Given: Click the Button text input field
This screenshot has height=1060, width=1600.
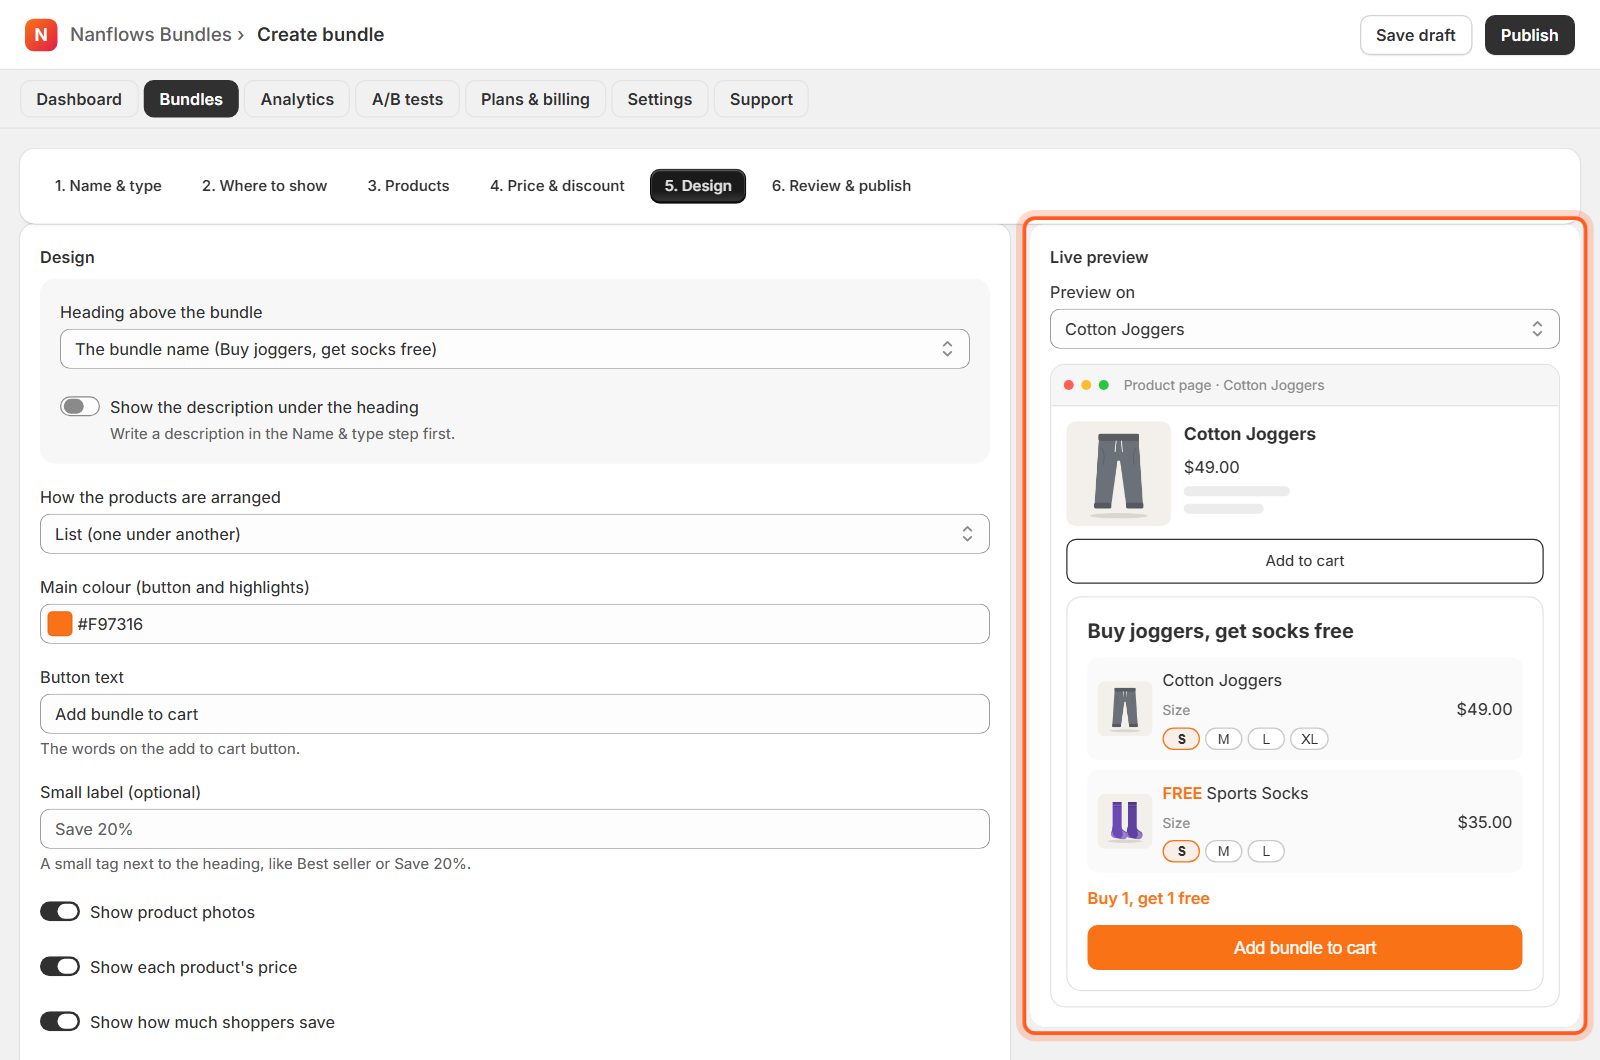Looking at the screenshot, I should point(515,714).
